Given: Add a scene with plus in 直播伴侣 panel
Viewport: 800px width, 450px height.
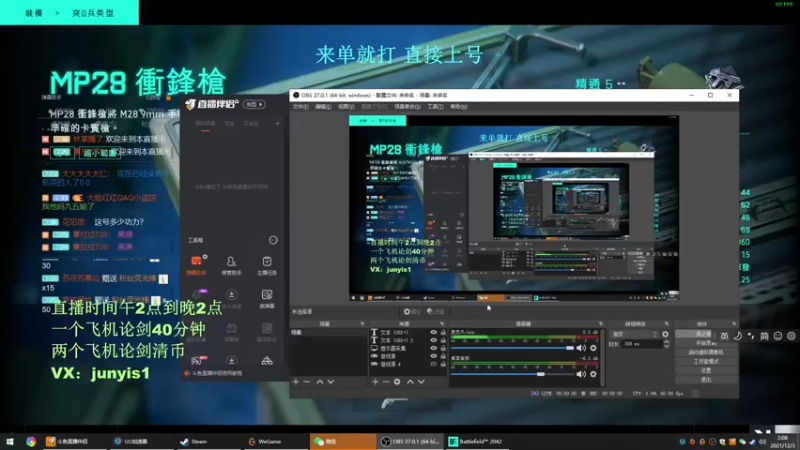Looking at the screenshot, I should pyautogui.click(x=278, y=123).
